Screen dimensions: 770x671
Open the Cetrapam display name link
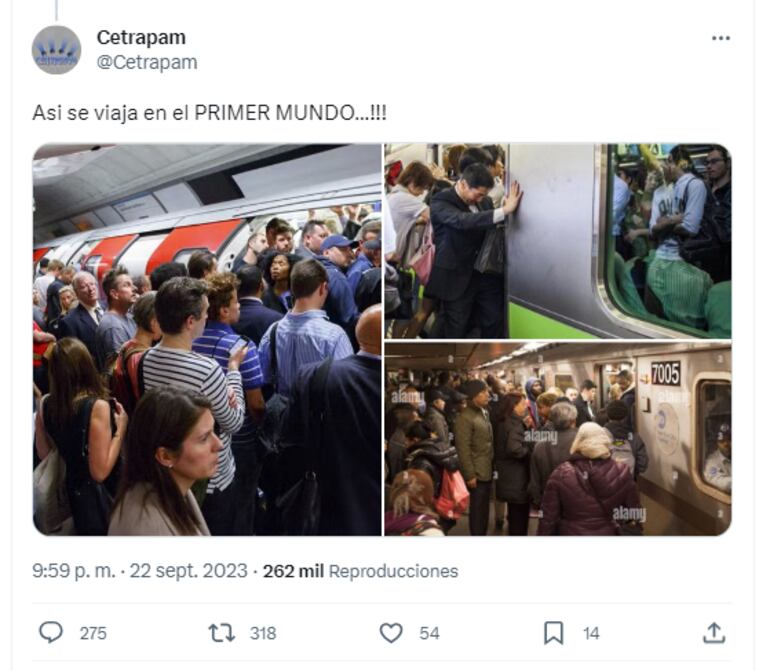coord(141,37)
